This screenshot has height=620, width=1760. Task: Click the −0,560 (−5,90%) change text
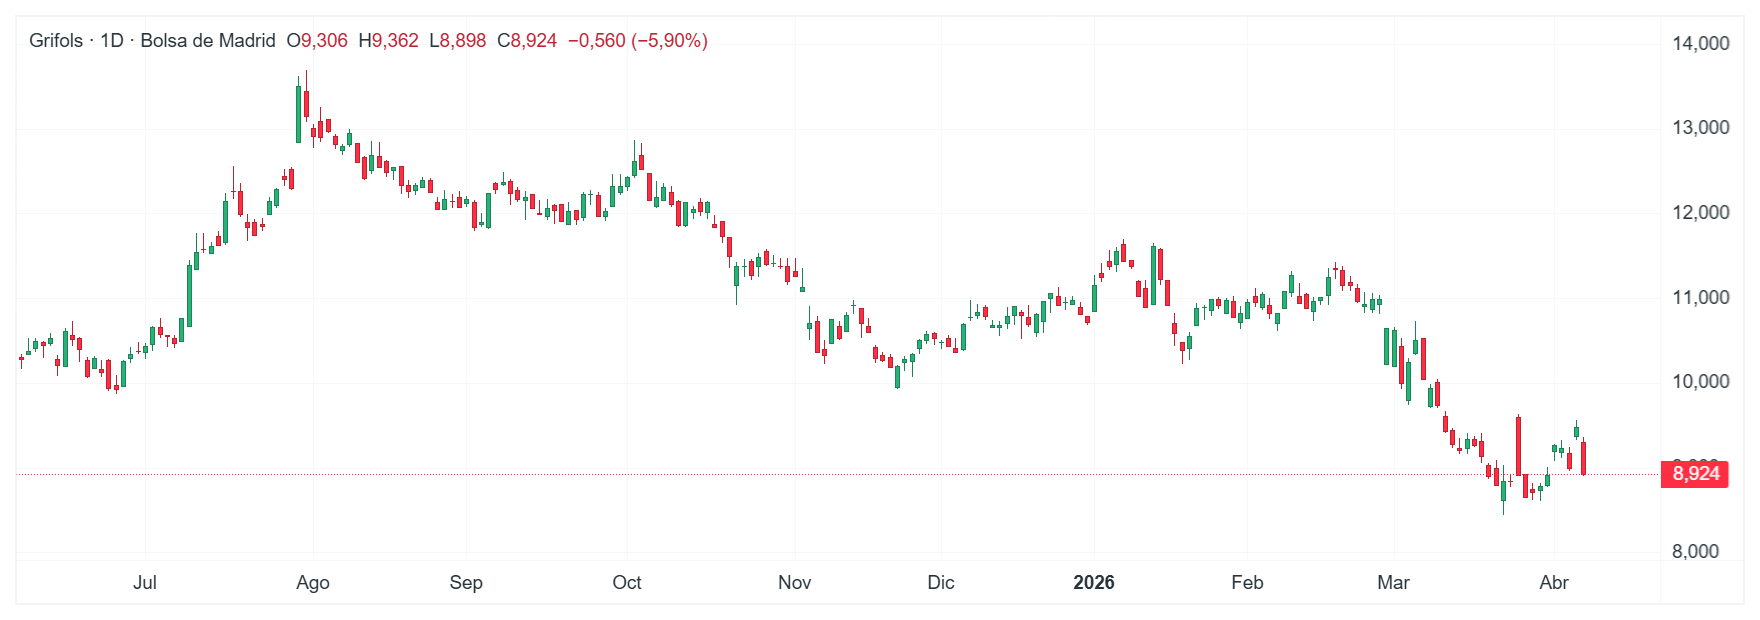(637, 41)
